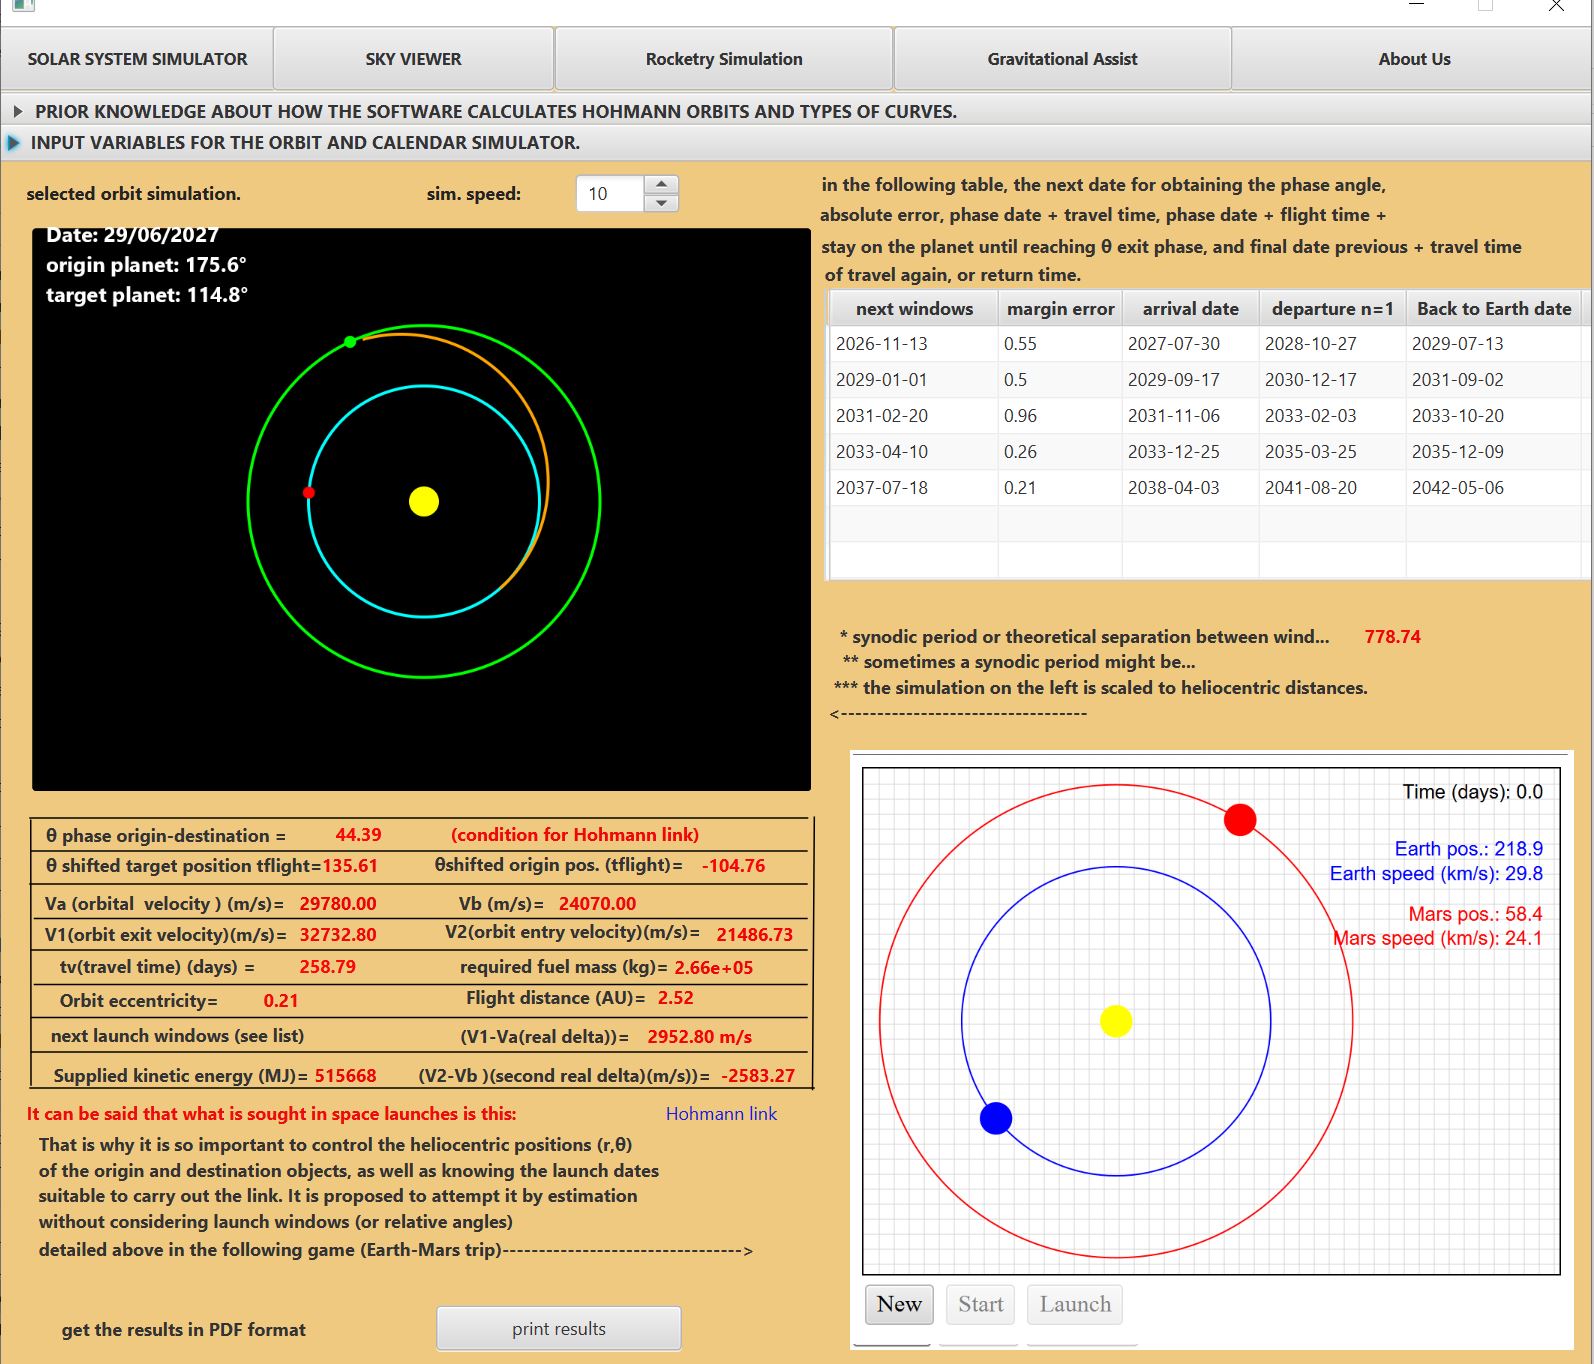Open the Gravitational Assist tab
This screenshot has height=1364, width=1594.
(x=1062, y=59)
